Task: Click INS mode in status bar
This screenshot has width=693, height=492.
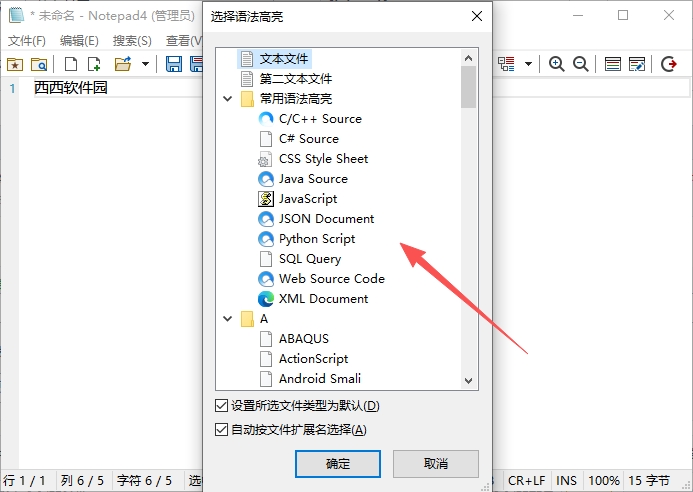Action: (x=566, y=481)
